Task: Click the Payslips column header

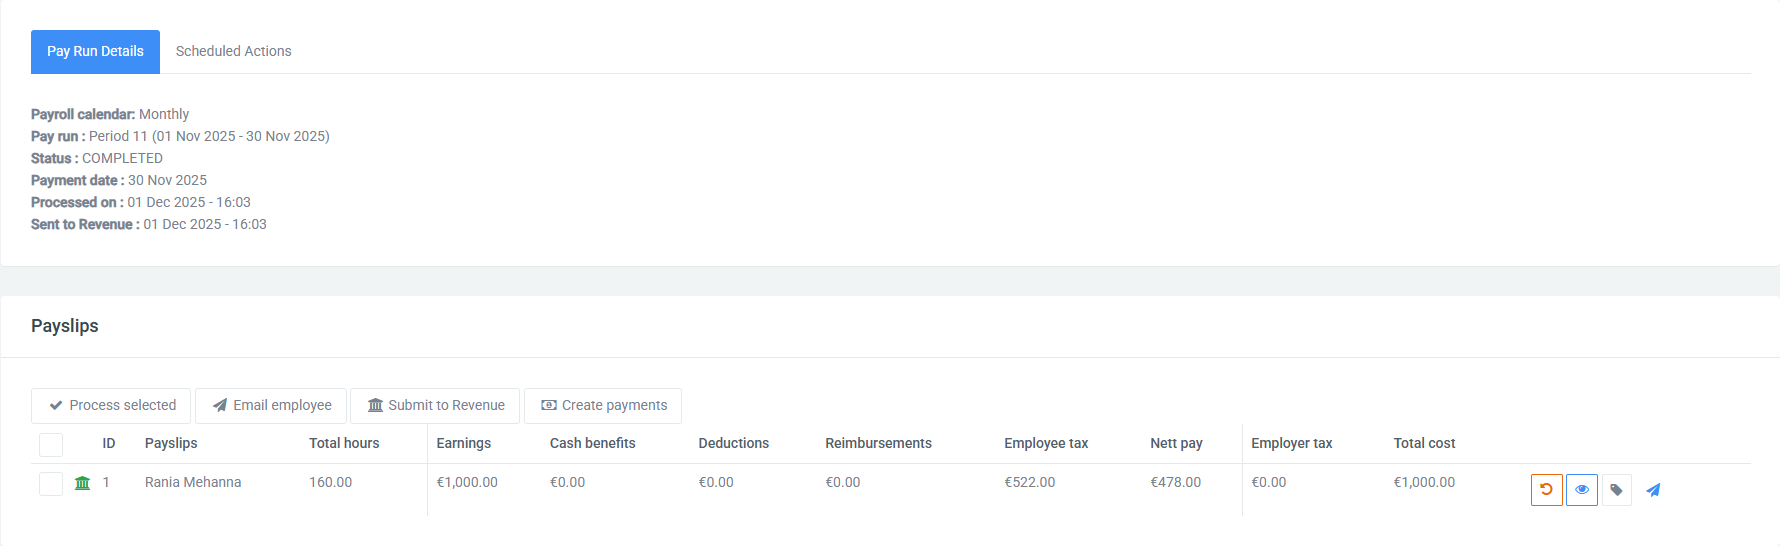Action: tap(171, 443)
